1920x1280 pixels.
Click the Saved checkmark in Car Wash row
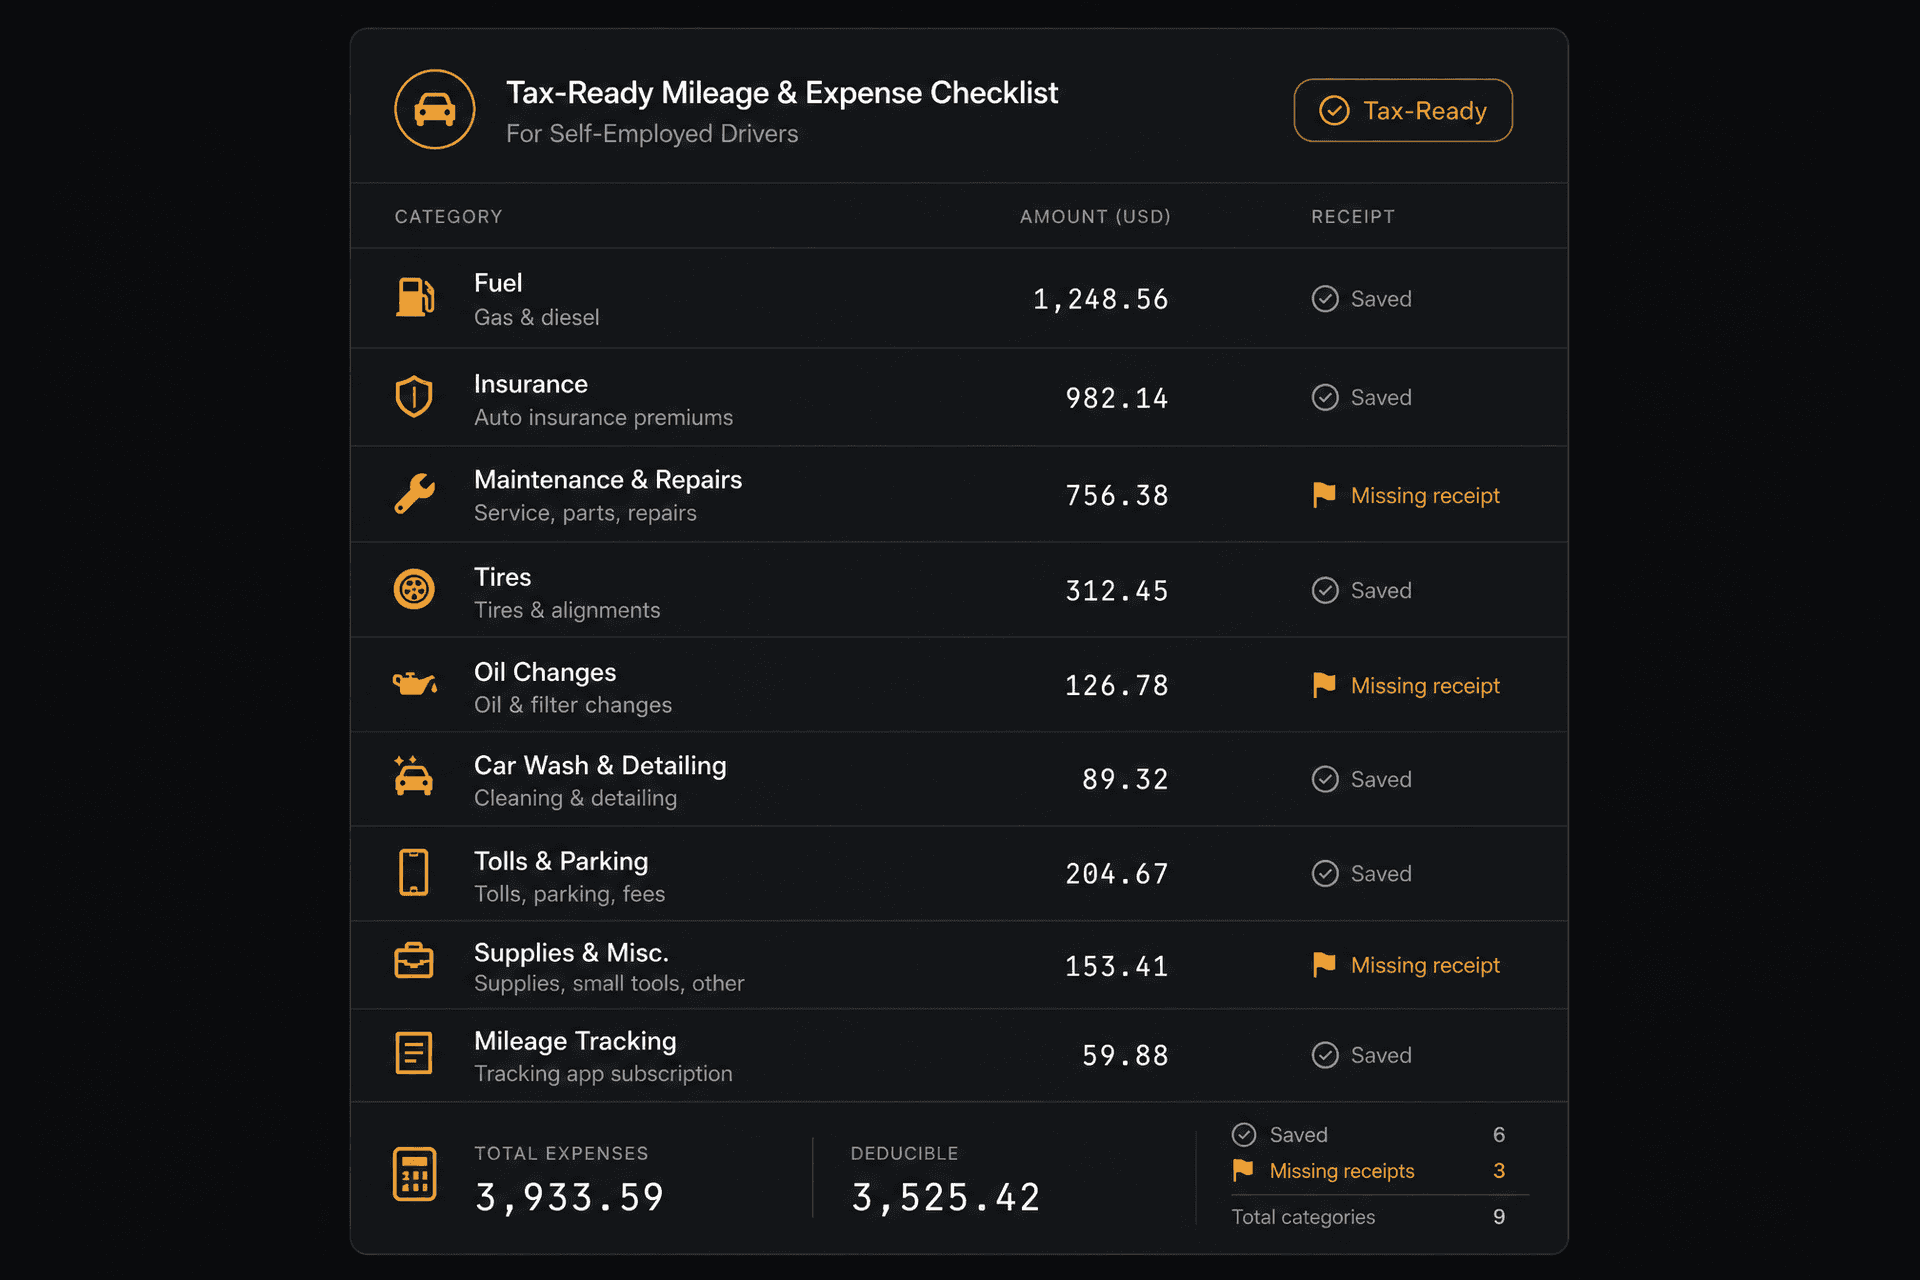tap(1325, 780)
